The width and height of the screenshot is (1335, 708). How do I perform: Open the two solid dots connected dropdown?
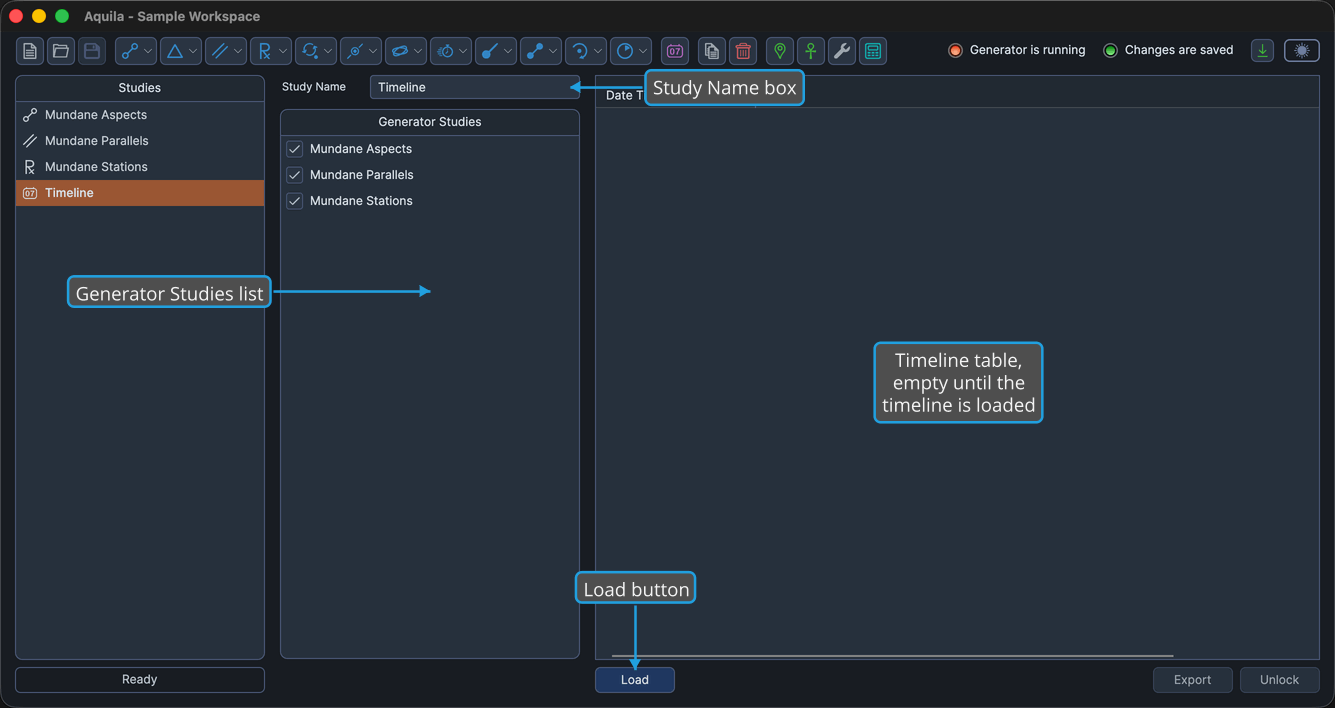(x=541, y=51)
